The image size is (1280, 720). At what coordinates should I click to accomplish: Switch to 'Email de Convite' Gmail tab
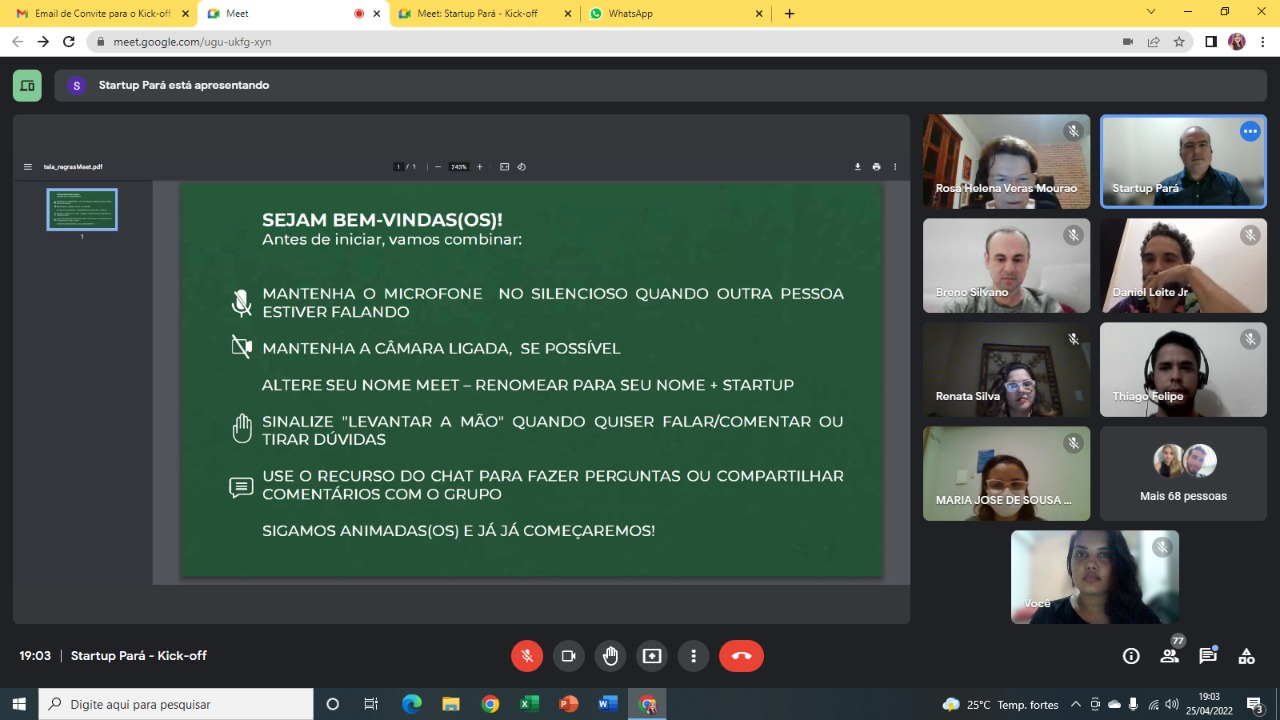100,14
